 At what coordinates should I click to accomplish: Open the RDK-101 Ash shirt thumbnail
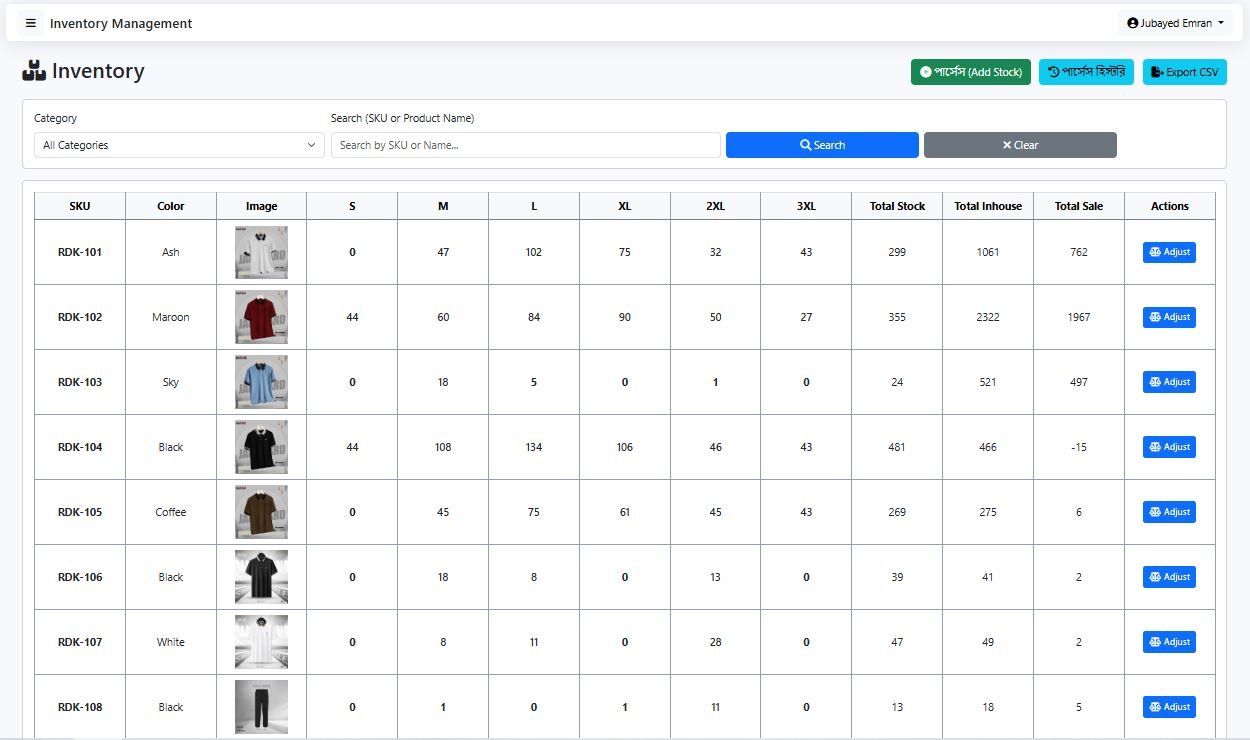point(261,252)
